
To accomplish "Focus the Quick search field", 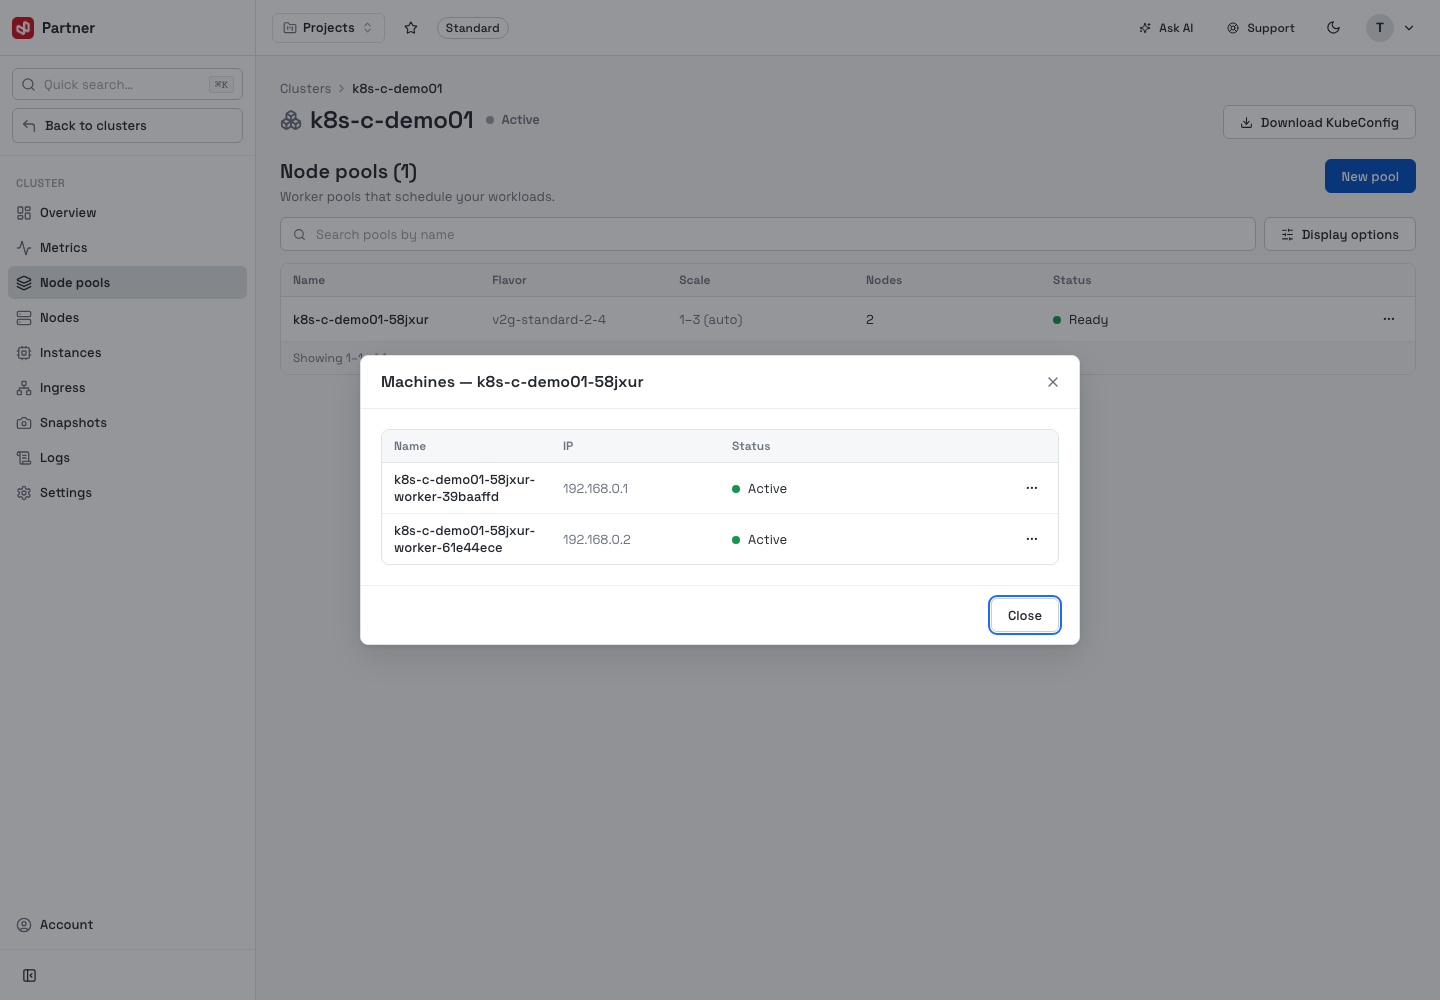I will tap(127, 84).
